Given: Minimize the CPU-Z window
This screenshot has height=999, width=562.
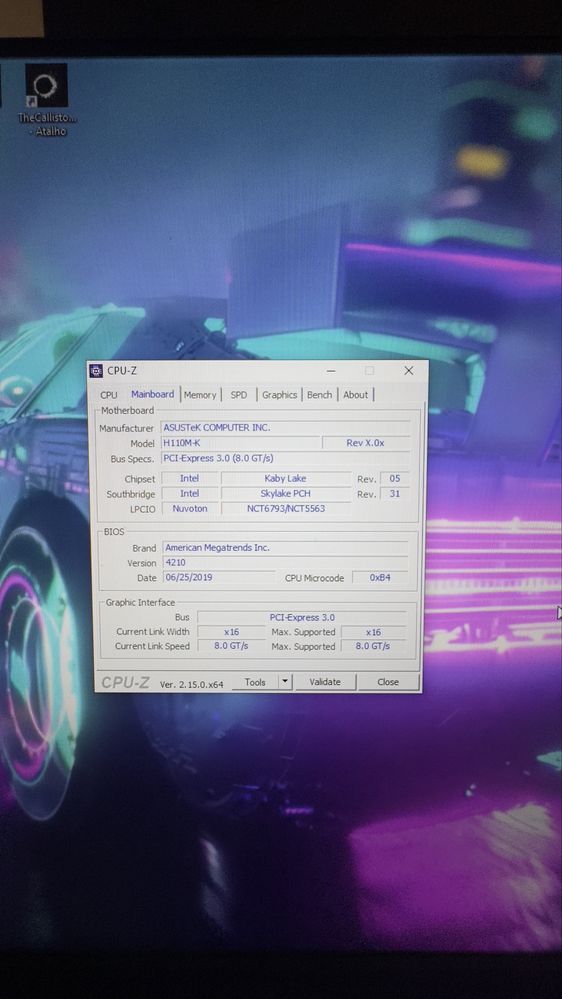Looking at the screenshot, I should pos(331,370).
